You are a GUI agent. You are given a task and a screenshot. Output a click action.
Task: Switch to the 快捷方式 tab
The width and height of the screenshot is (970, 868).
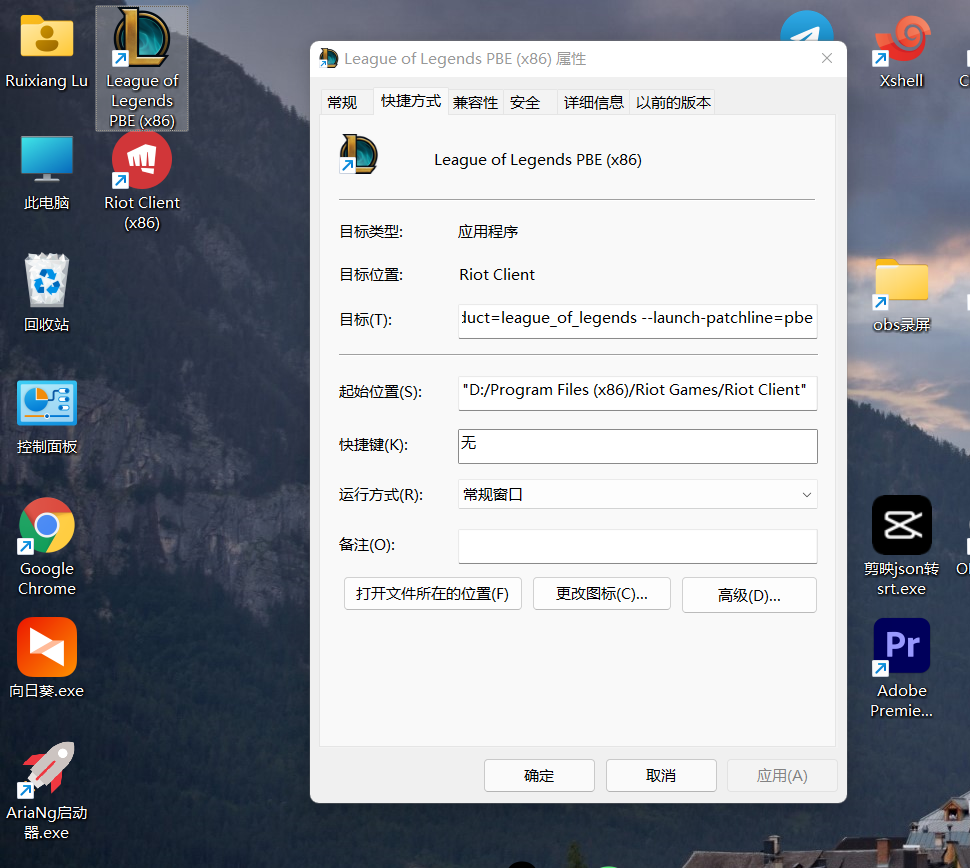411,101
